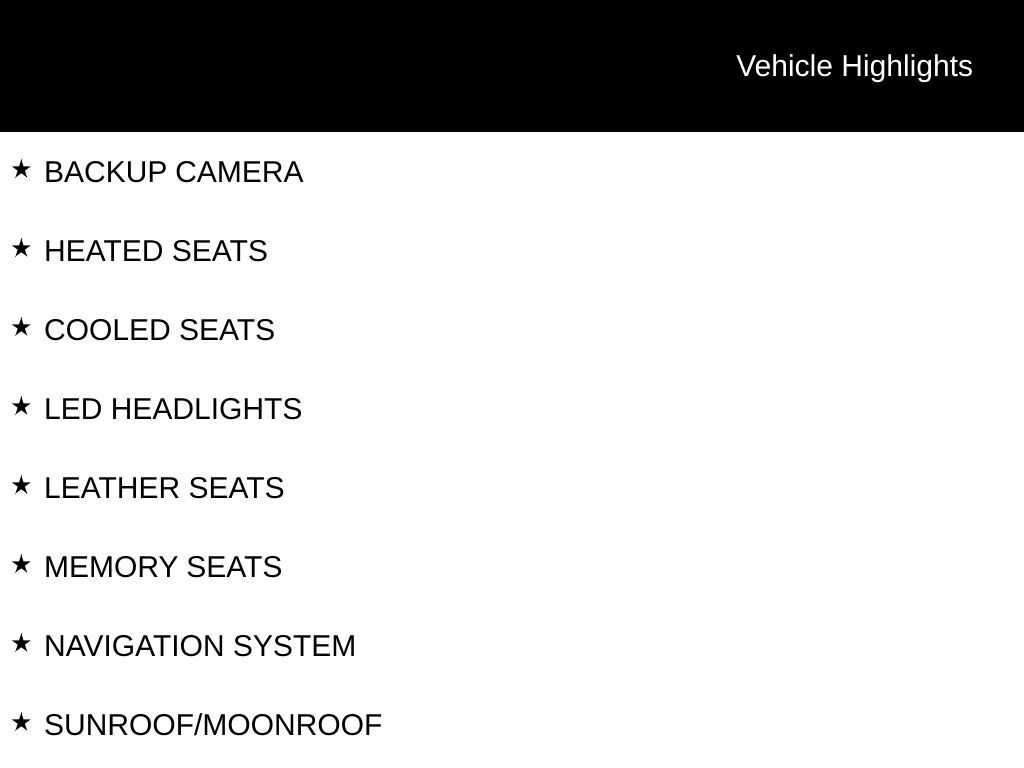Image resolution: width=1024 pixels, height=768 pixels.
Task: Click the NAVIGATION SYSTEM highlight label
Action: [x=200, y=646]
